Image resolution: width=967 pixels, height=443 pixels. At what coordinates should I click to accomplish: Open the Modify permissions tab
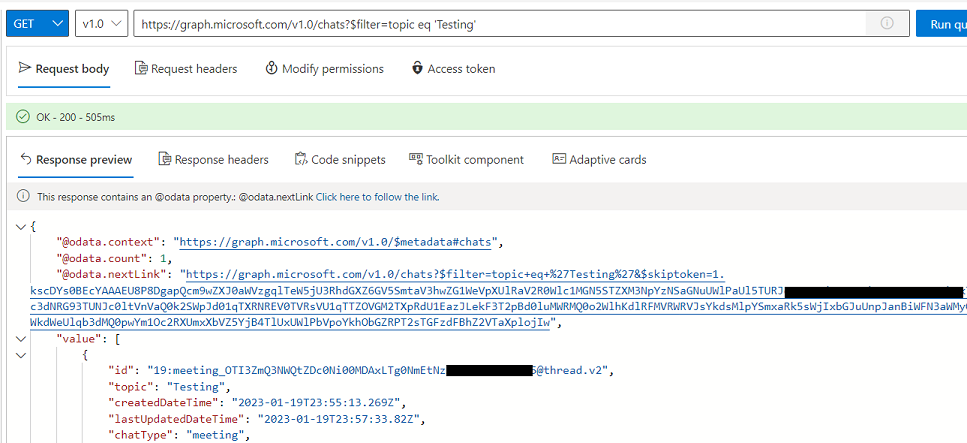[324, 69]
